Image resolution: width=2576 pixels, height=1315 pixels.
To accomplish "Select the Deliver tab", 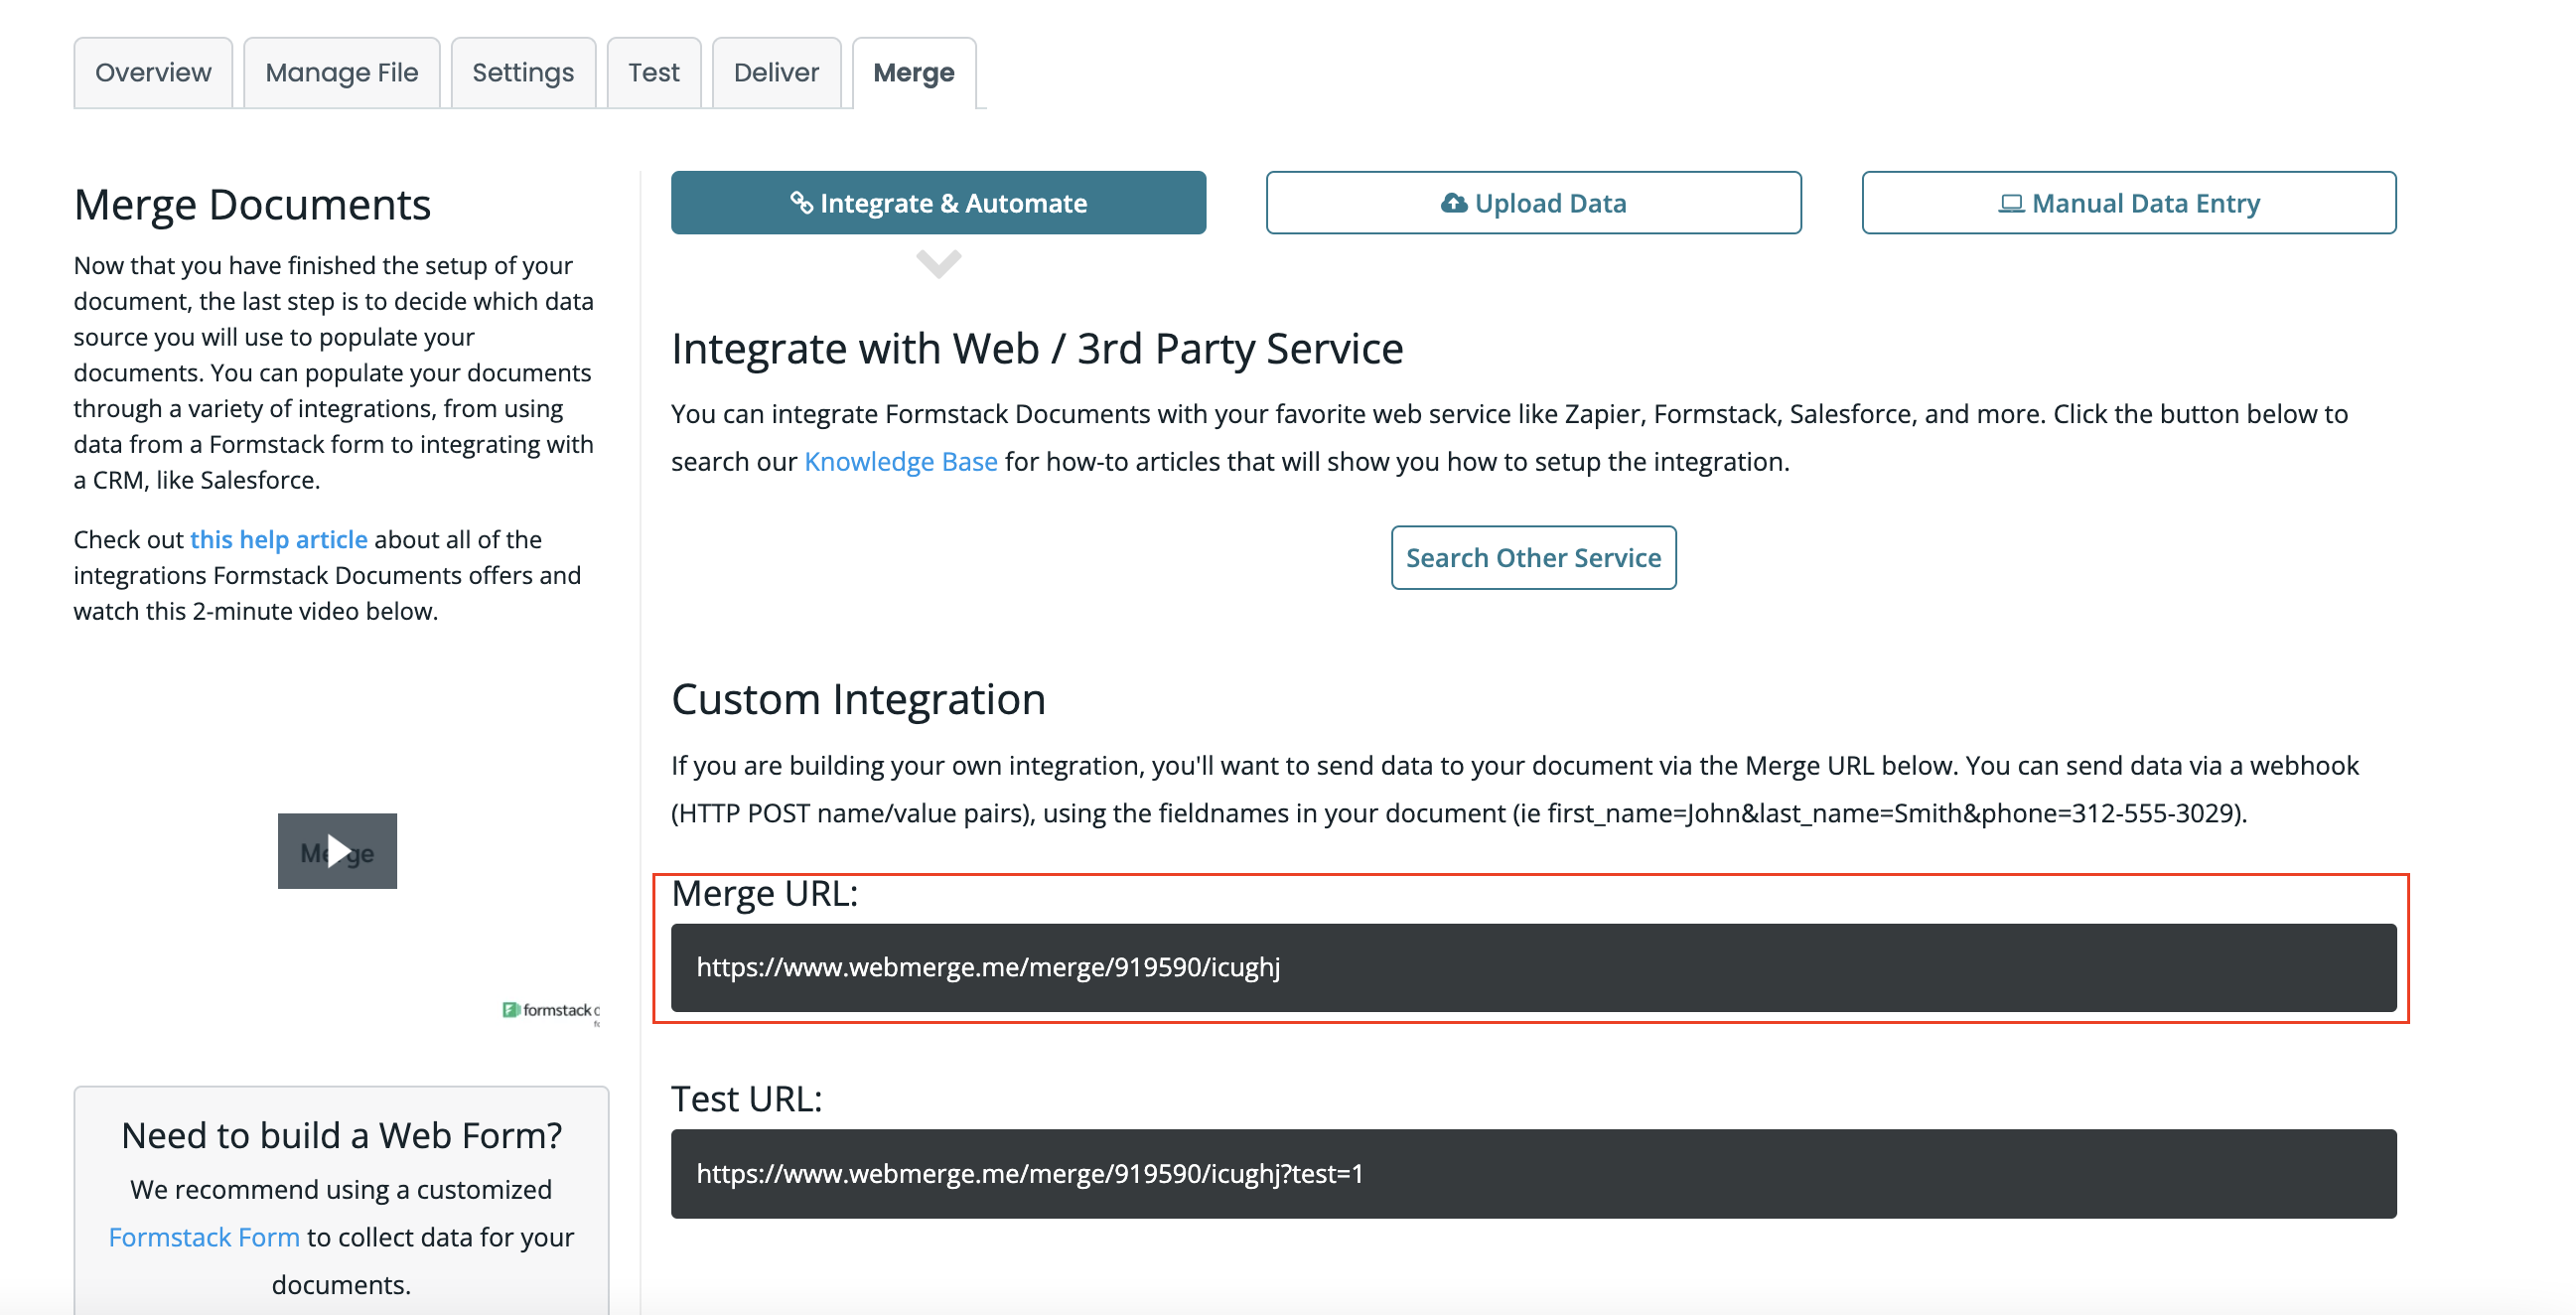I will coord(776,73).
